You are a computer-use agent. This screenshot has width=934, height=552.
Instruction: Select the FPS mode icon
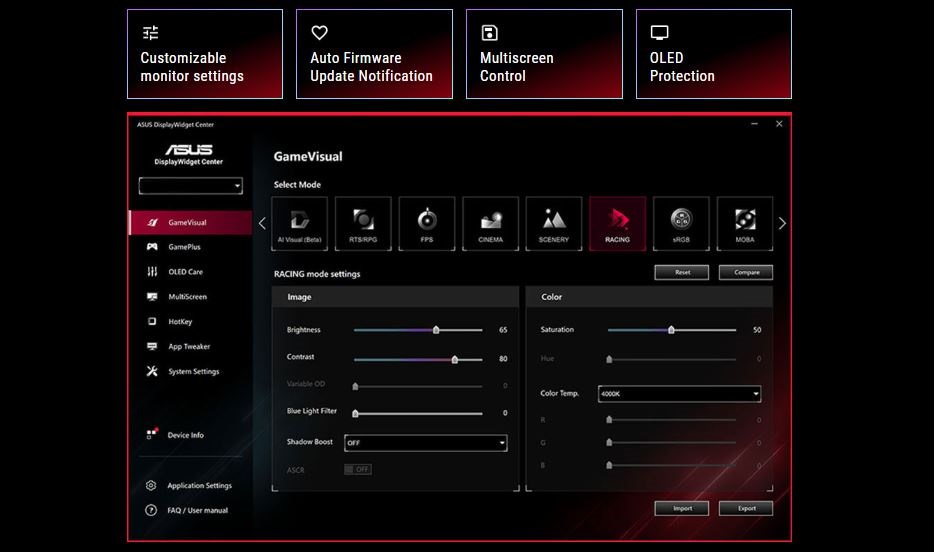[x=426, y=222]
